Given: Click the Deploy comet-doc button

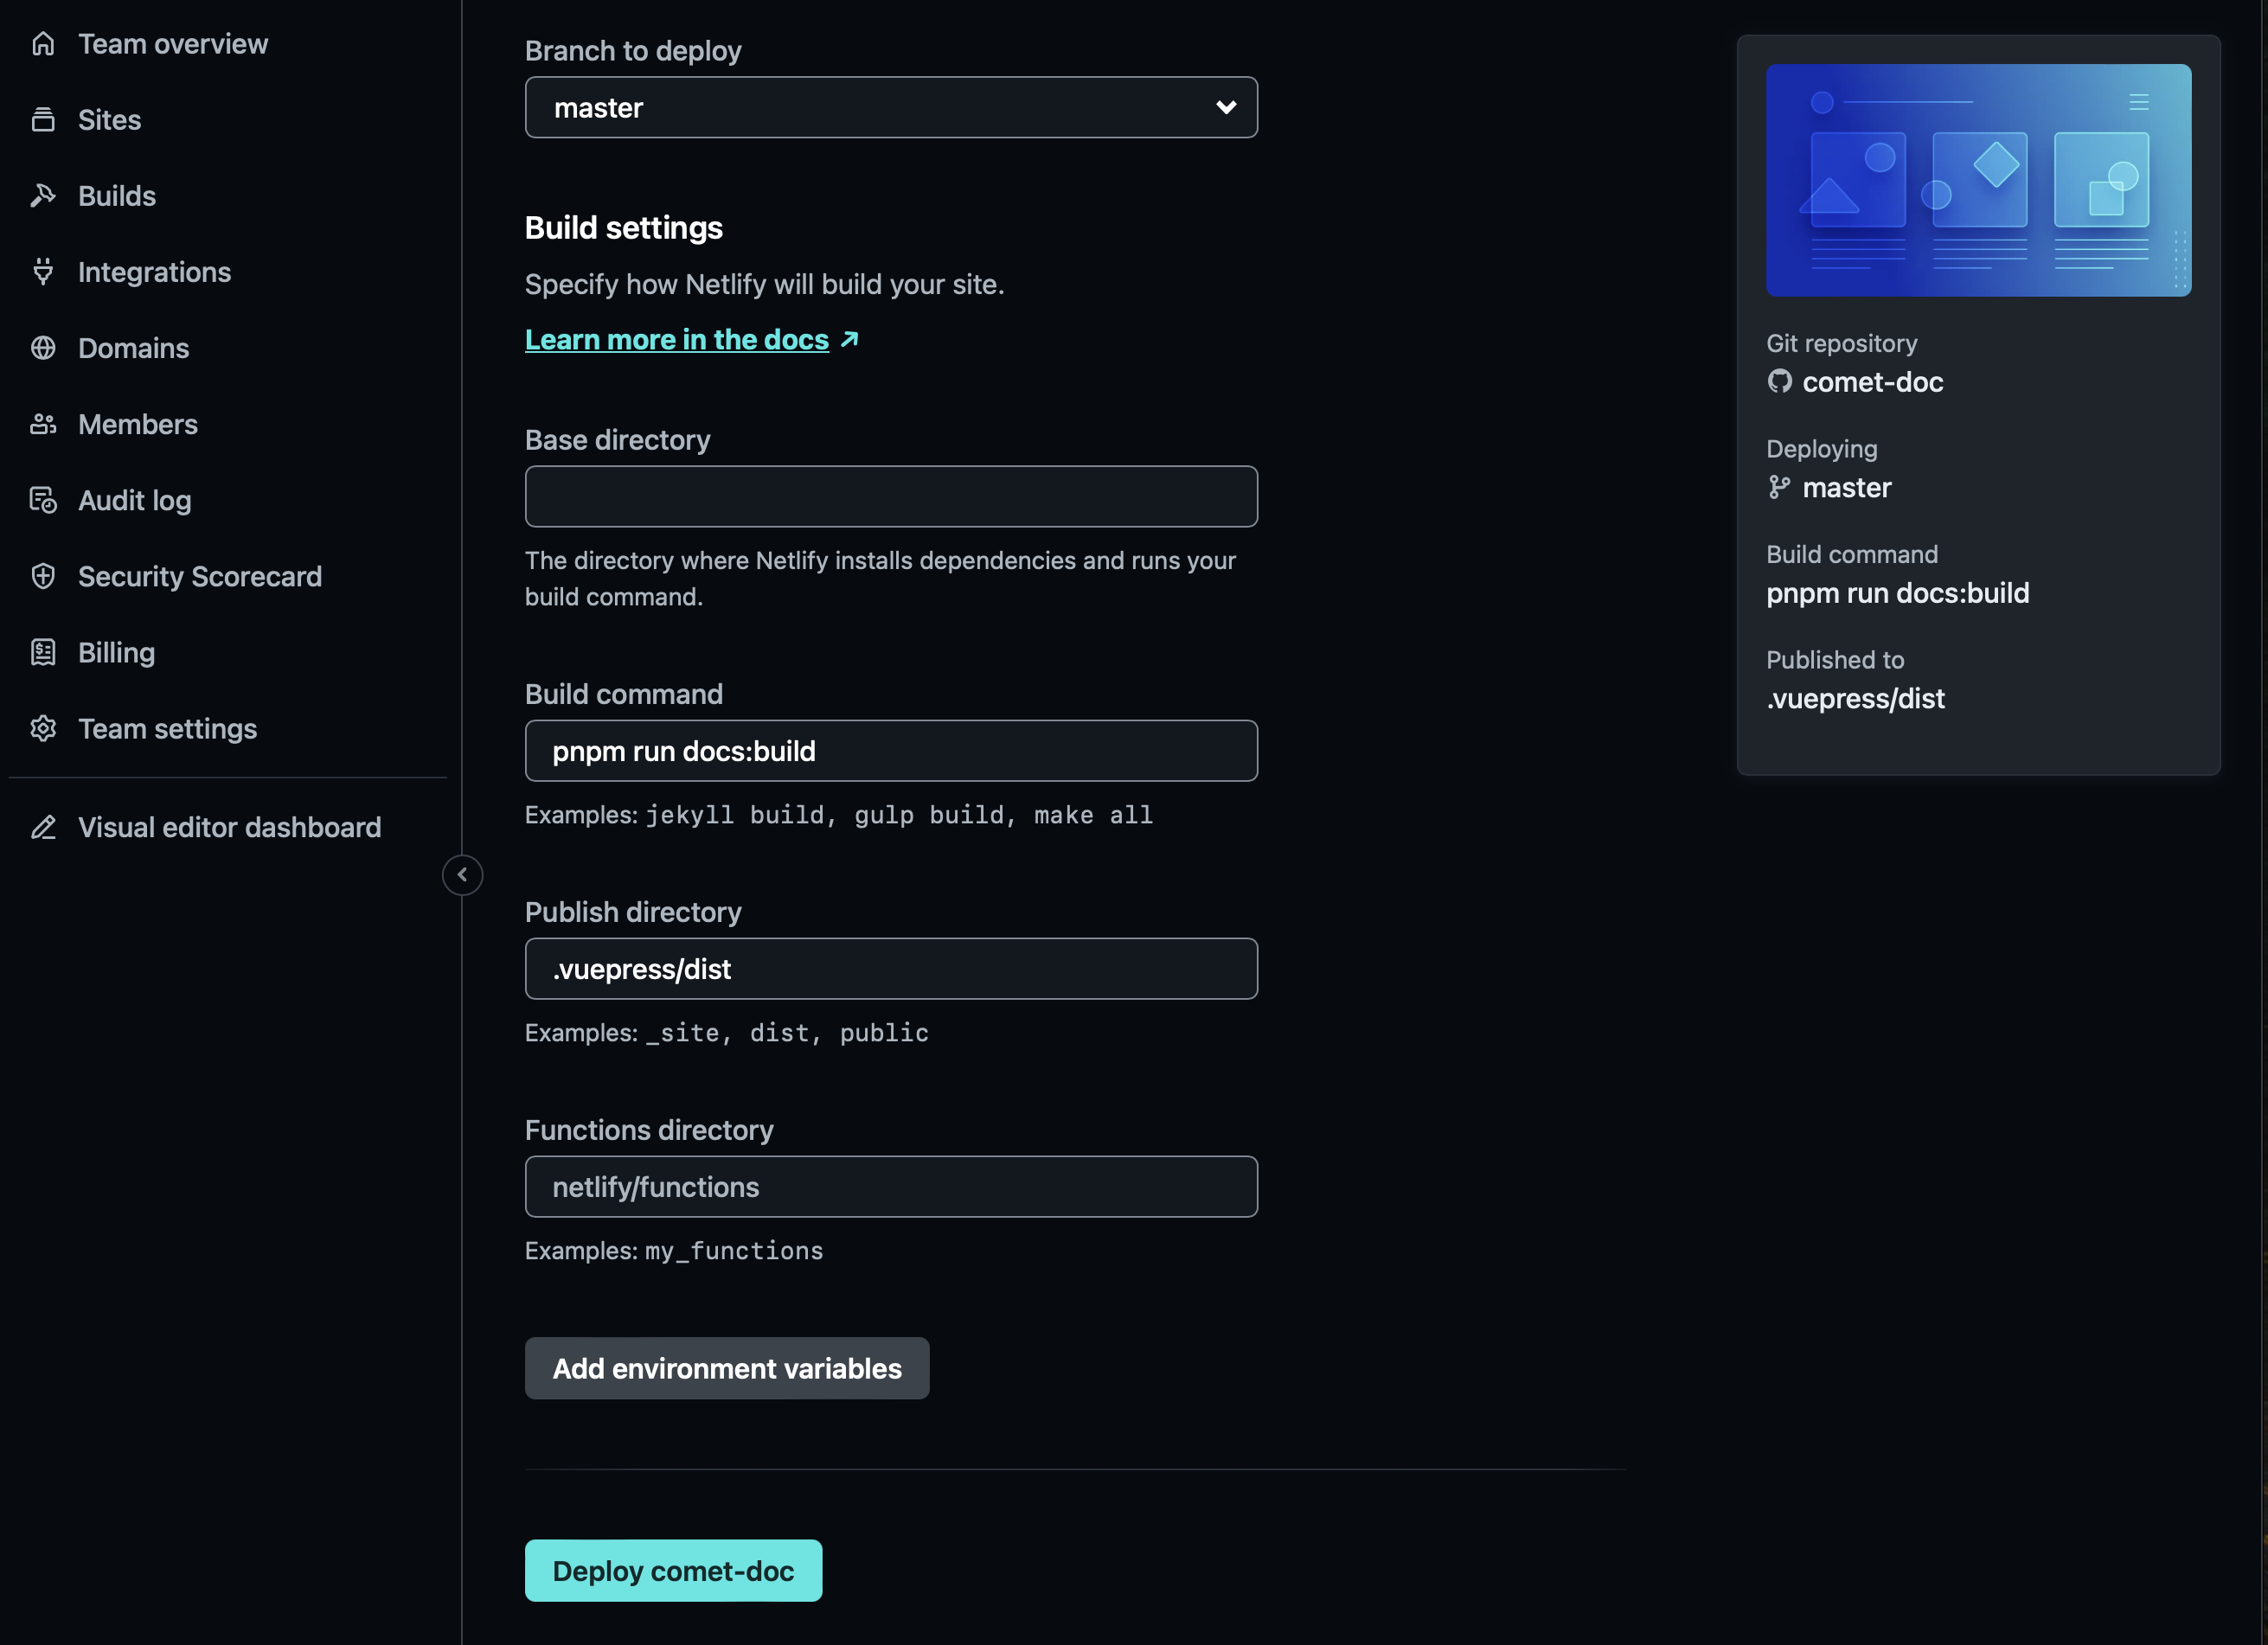Looking at the screenshot, I should tap(673, 1571).
